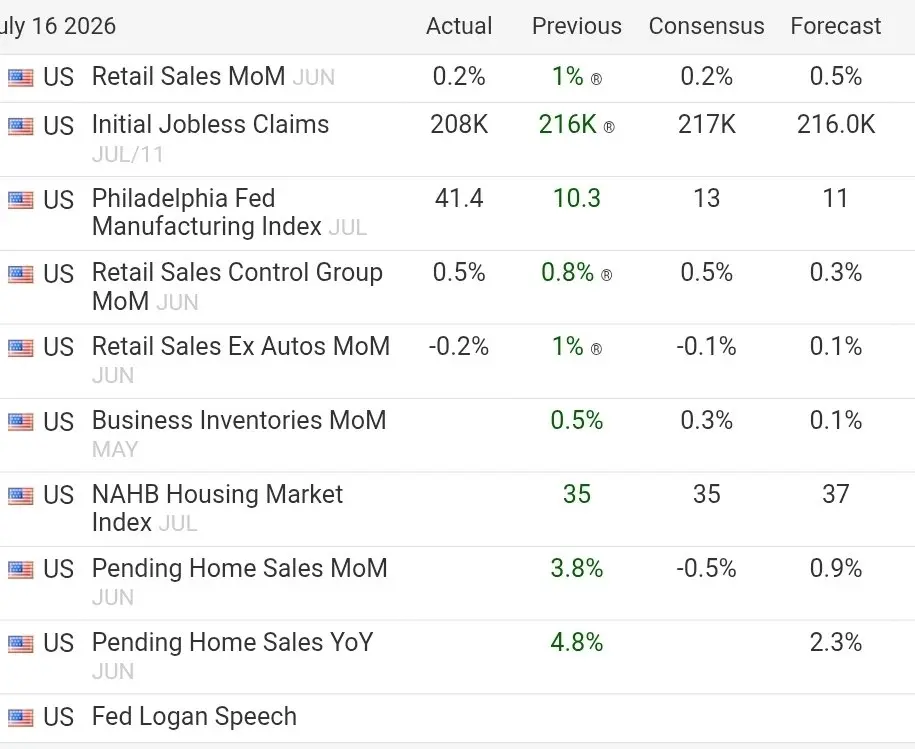Open the Pending Home Sales YoY indicator
Viewport: 915px width, 749px height.
(232, 642)
